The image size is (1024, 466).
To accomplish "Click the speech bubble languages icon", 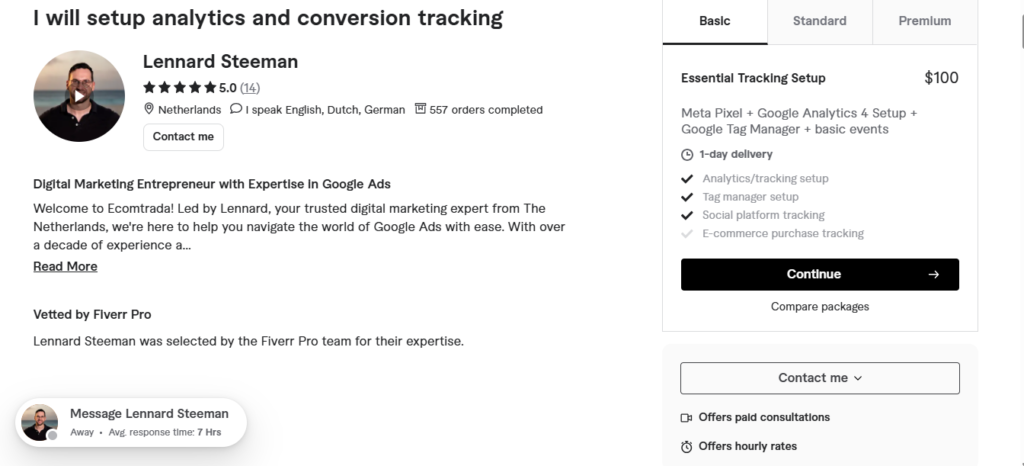I will [x=236, y=108].
